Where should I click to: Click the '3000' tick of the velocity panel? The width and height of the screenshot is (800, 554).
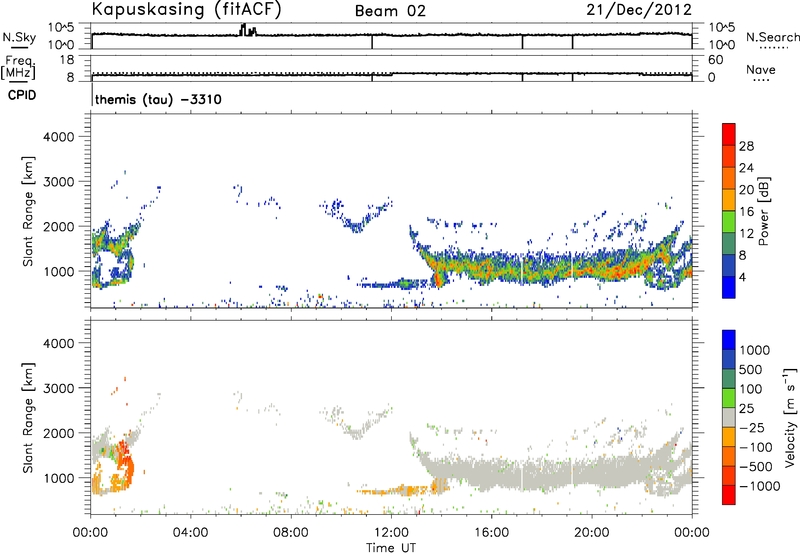58,388
